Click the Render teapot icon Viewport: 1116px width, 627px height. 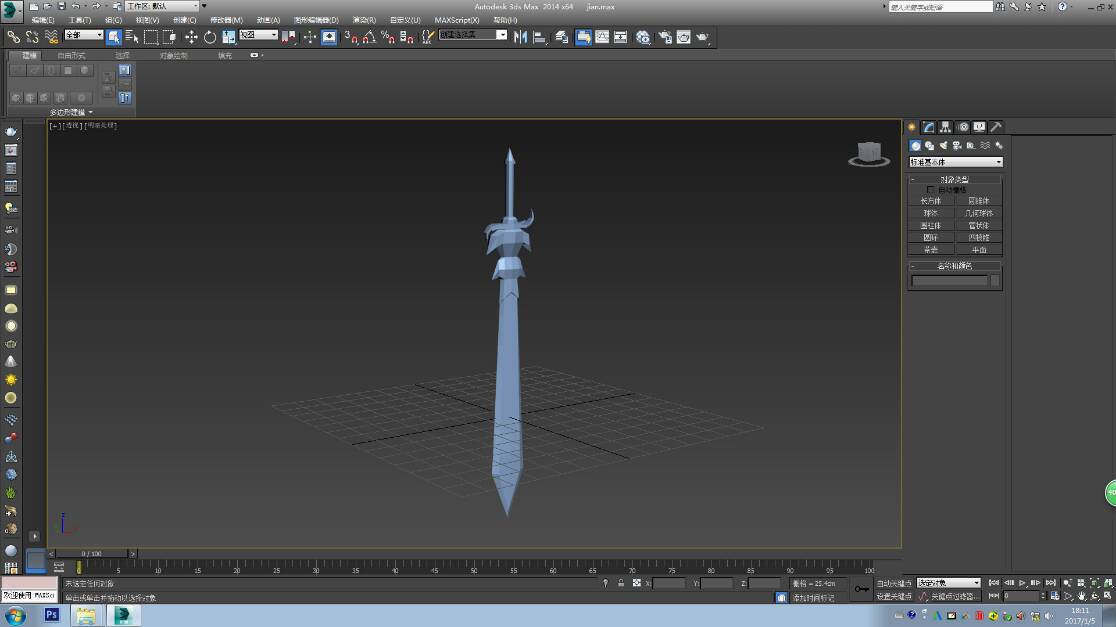702,37
